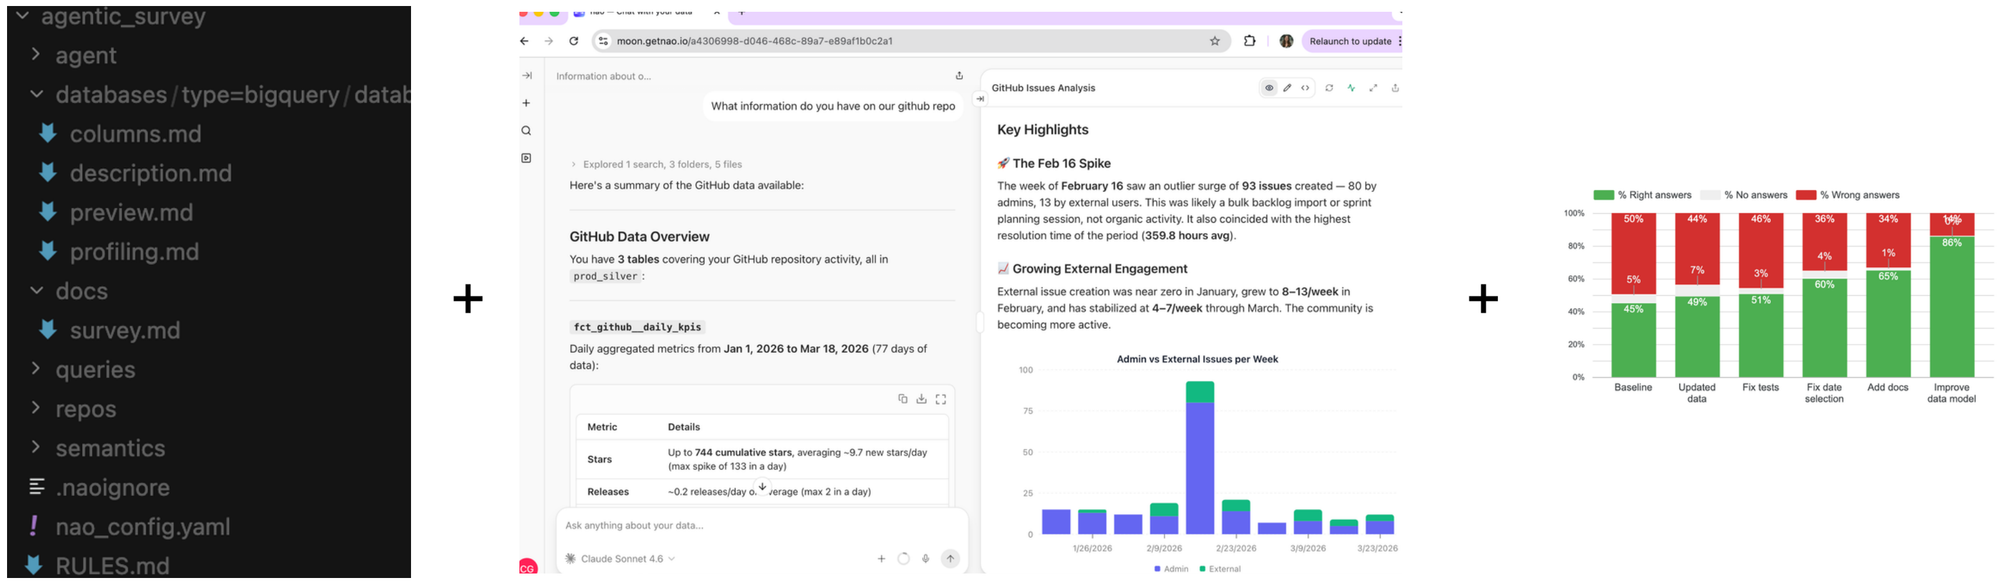Screen dimensions: 2000x584
Task: Open survey.md in docs
Action: coord(110,331)
